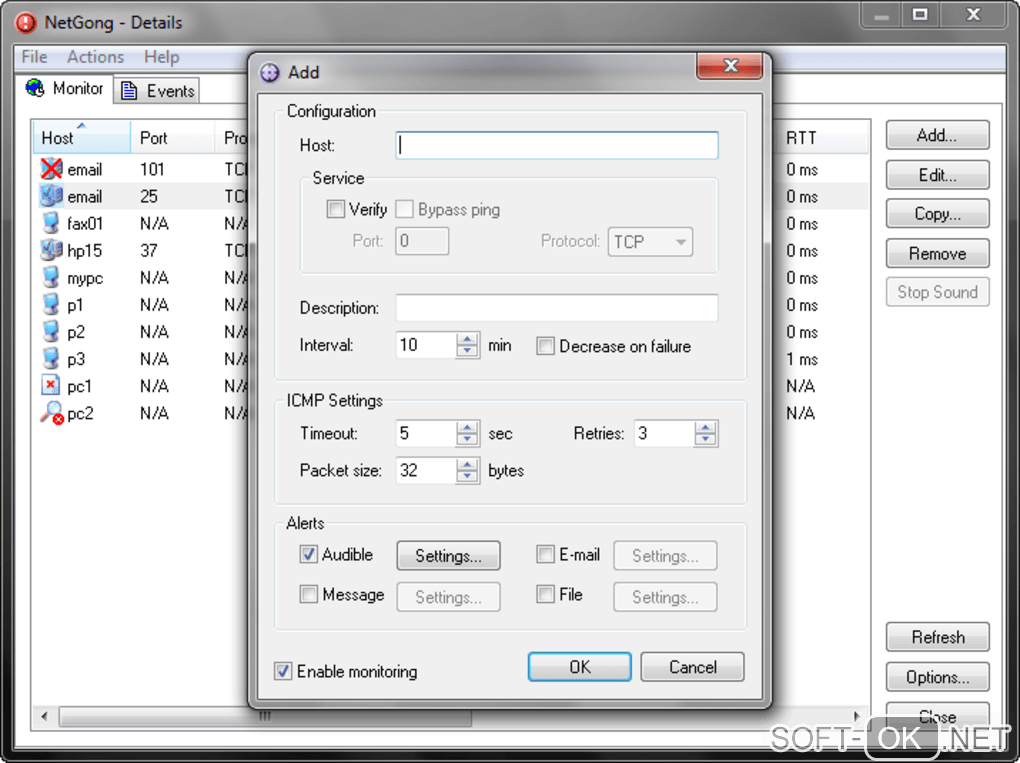Open the Options... button

pos(937,677)
